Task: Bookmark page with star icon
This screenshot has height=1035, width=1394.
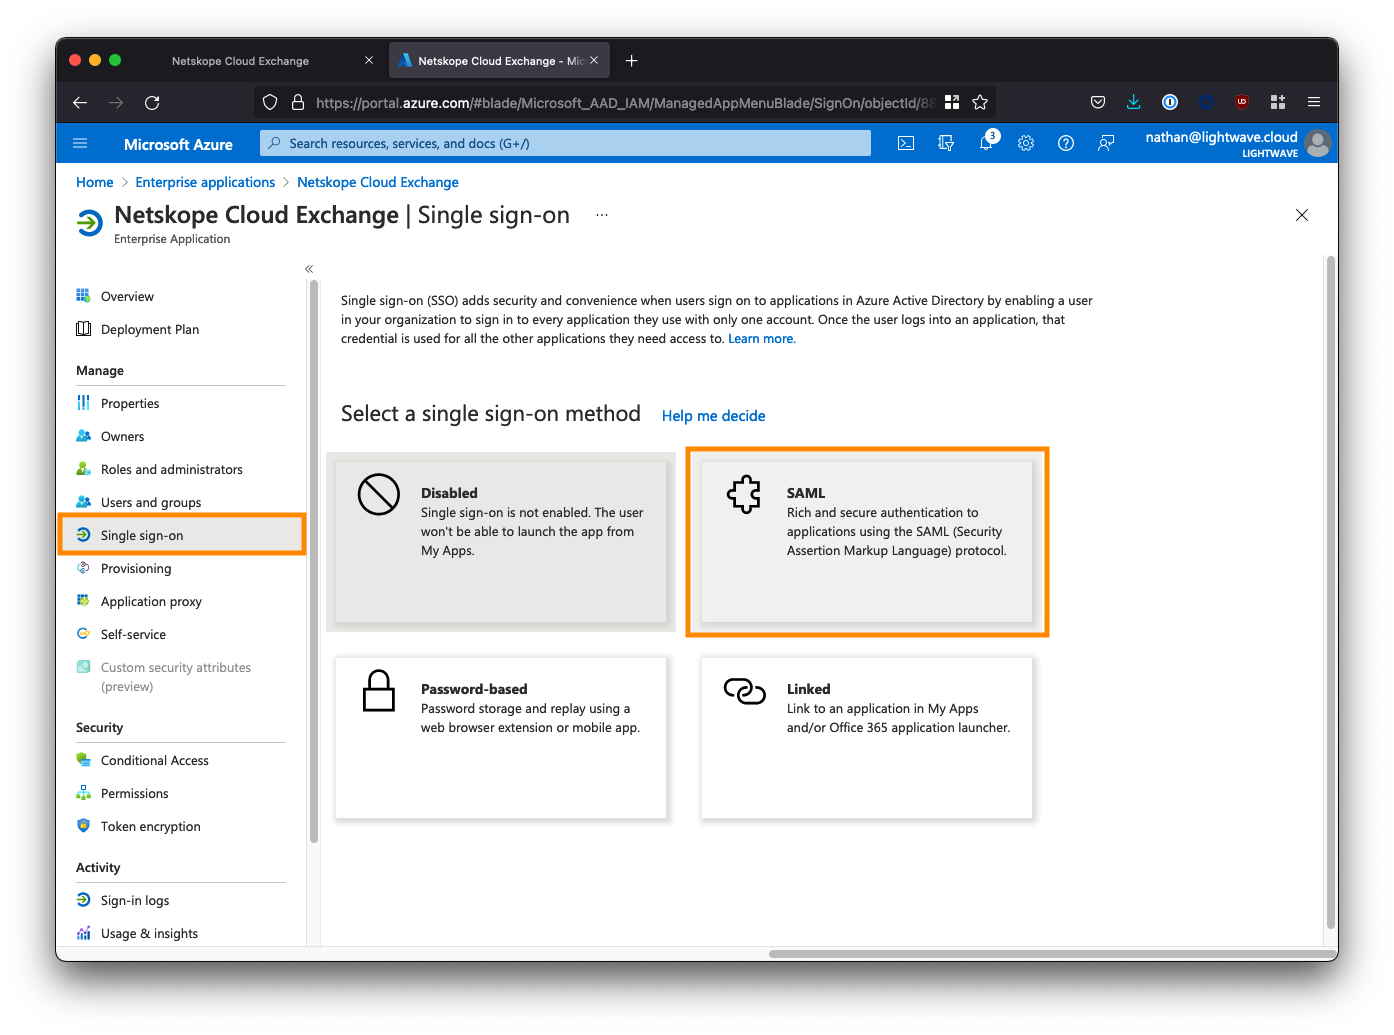Action: click(980, 102)
